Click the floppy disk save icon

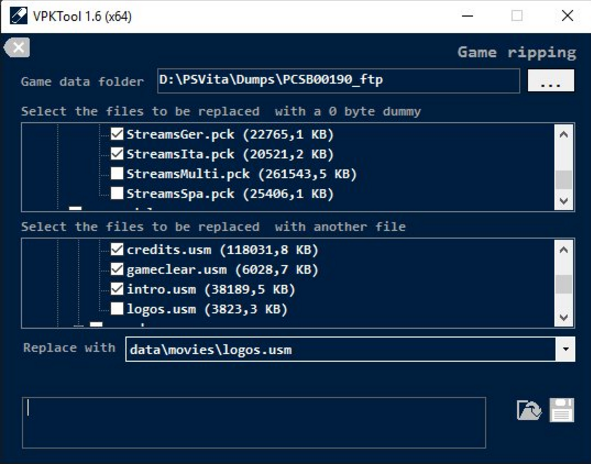click(562, 410)
